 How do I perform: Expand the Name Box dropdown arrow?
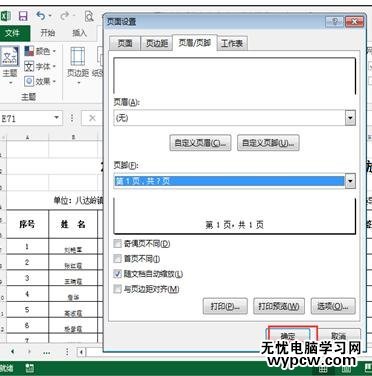pos(57,118)
